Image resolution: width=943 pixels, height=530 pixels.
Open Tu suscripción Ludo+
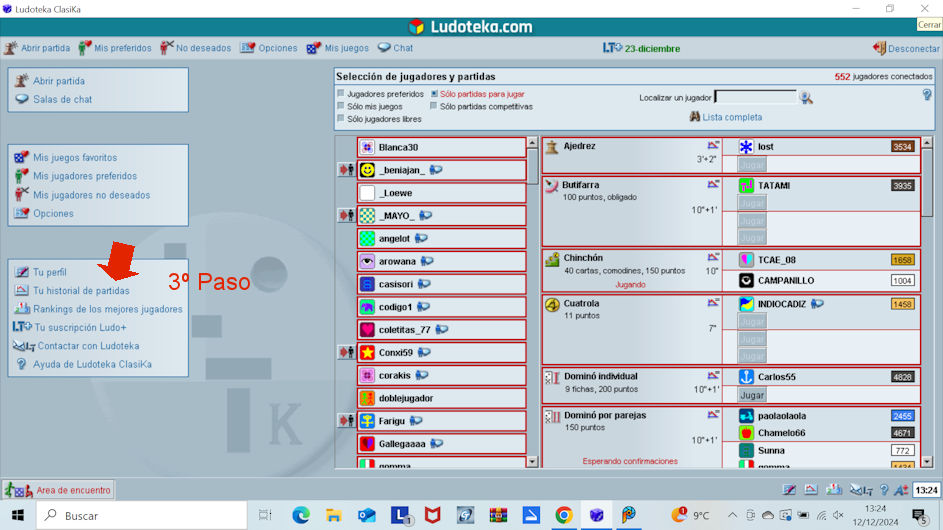(x=70, y=327)
